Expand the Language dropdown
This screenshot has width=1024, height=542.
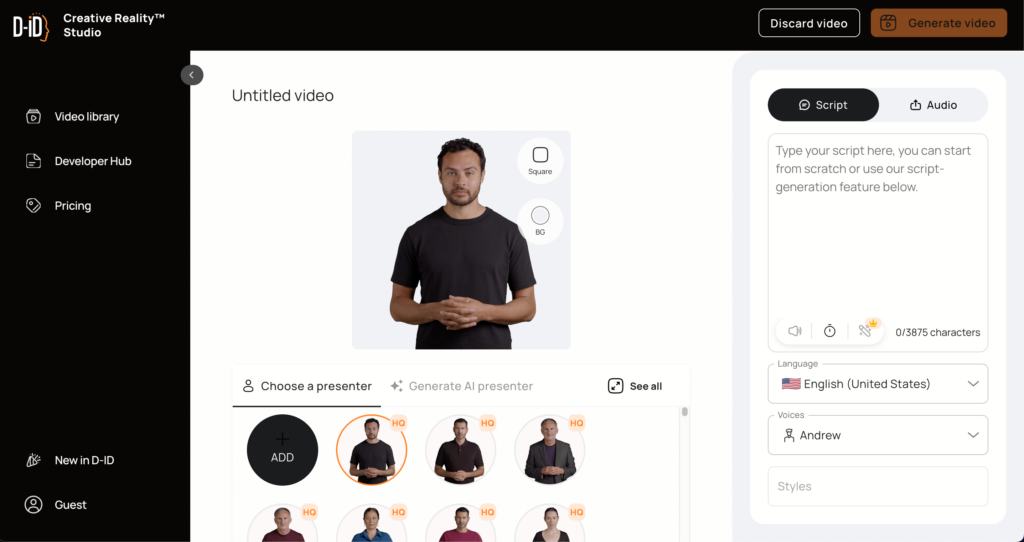(x=878, y=384)
